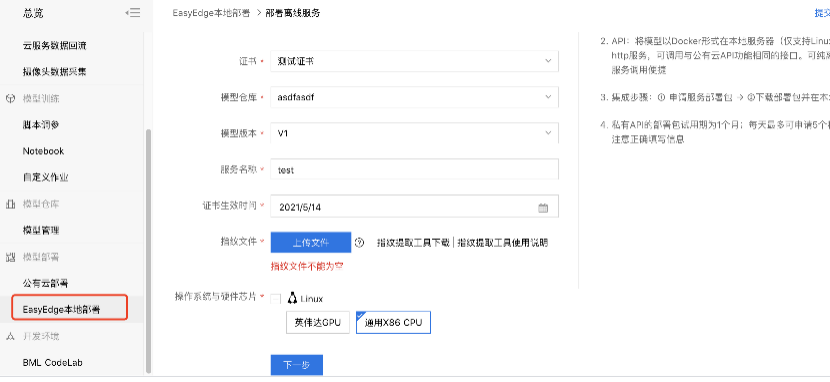Screen dimensions: 830x382
Task: Open 脚本调参 in the sidebar
Action: (x=41, y=125)
